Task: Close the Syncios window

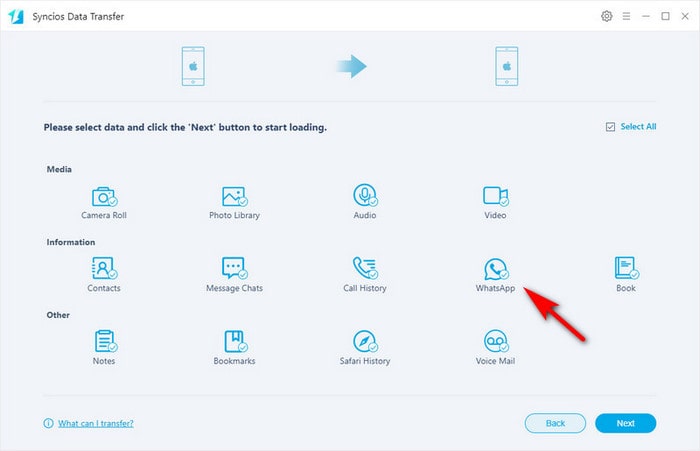Action: pyautogui.click(x=685, y=16)
